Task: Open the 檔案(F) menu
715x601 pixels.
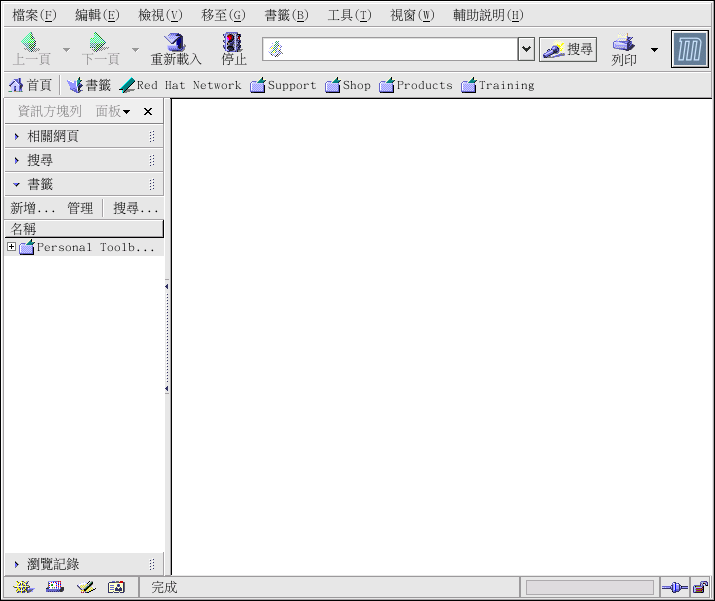Action: point(34,15)
